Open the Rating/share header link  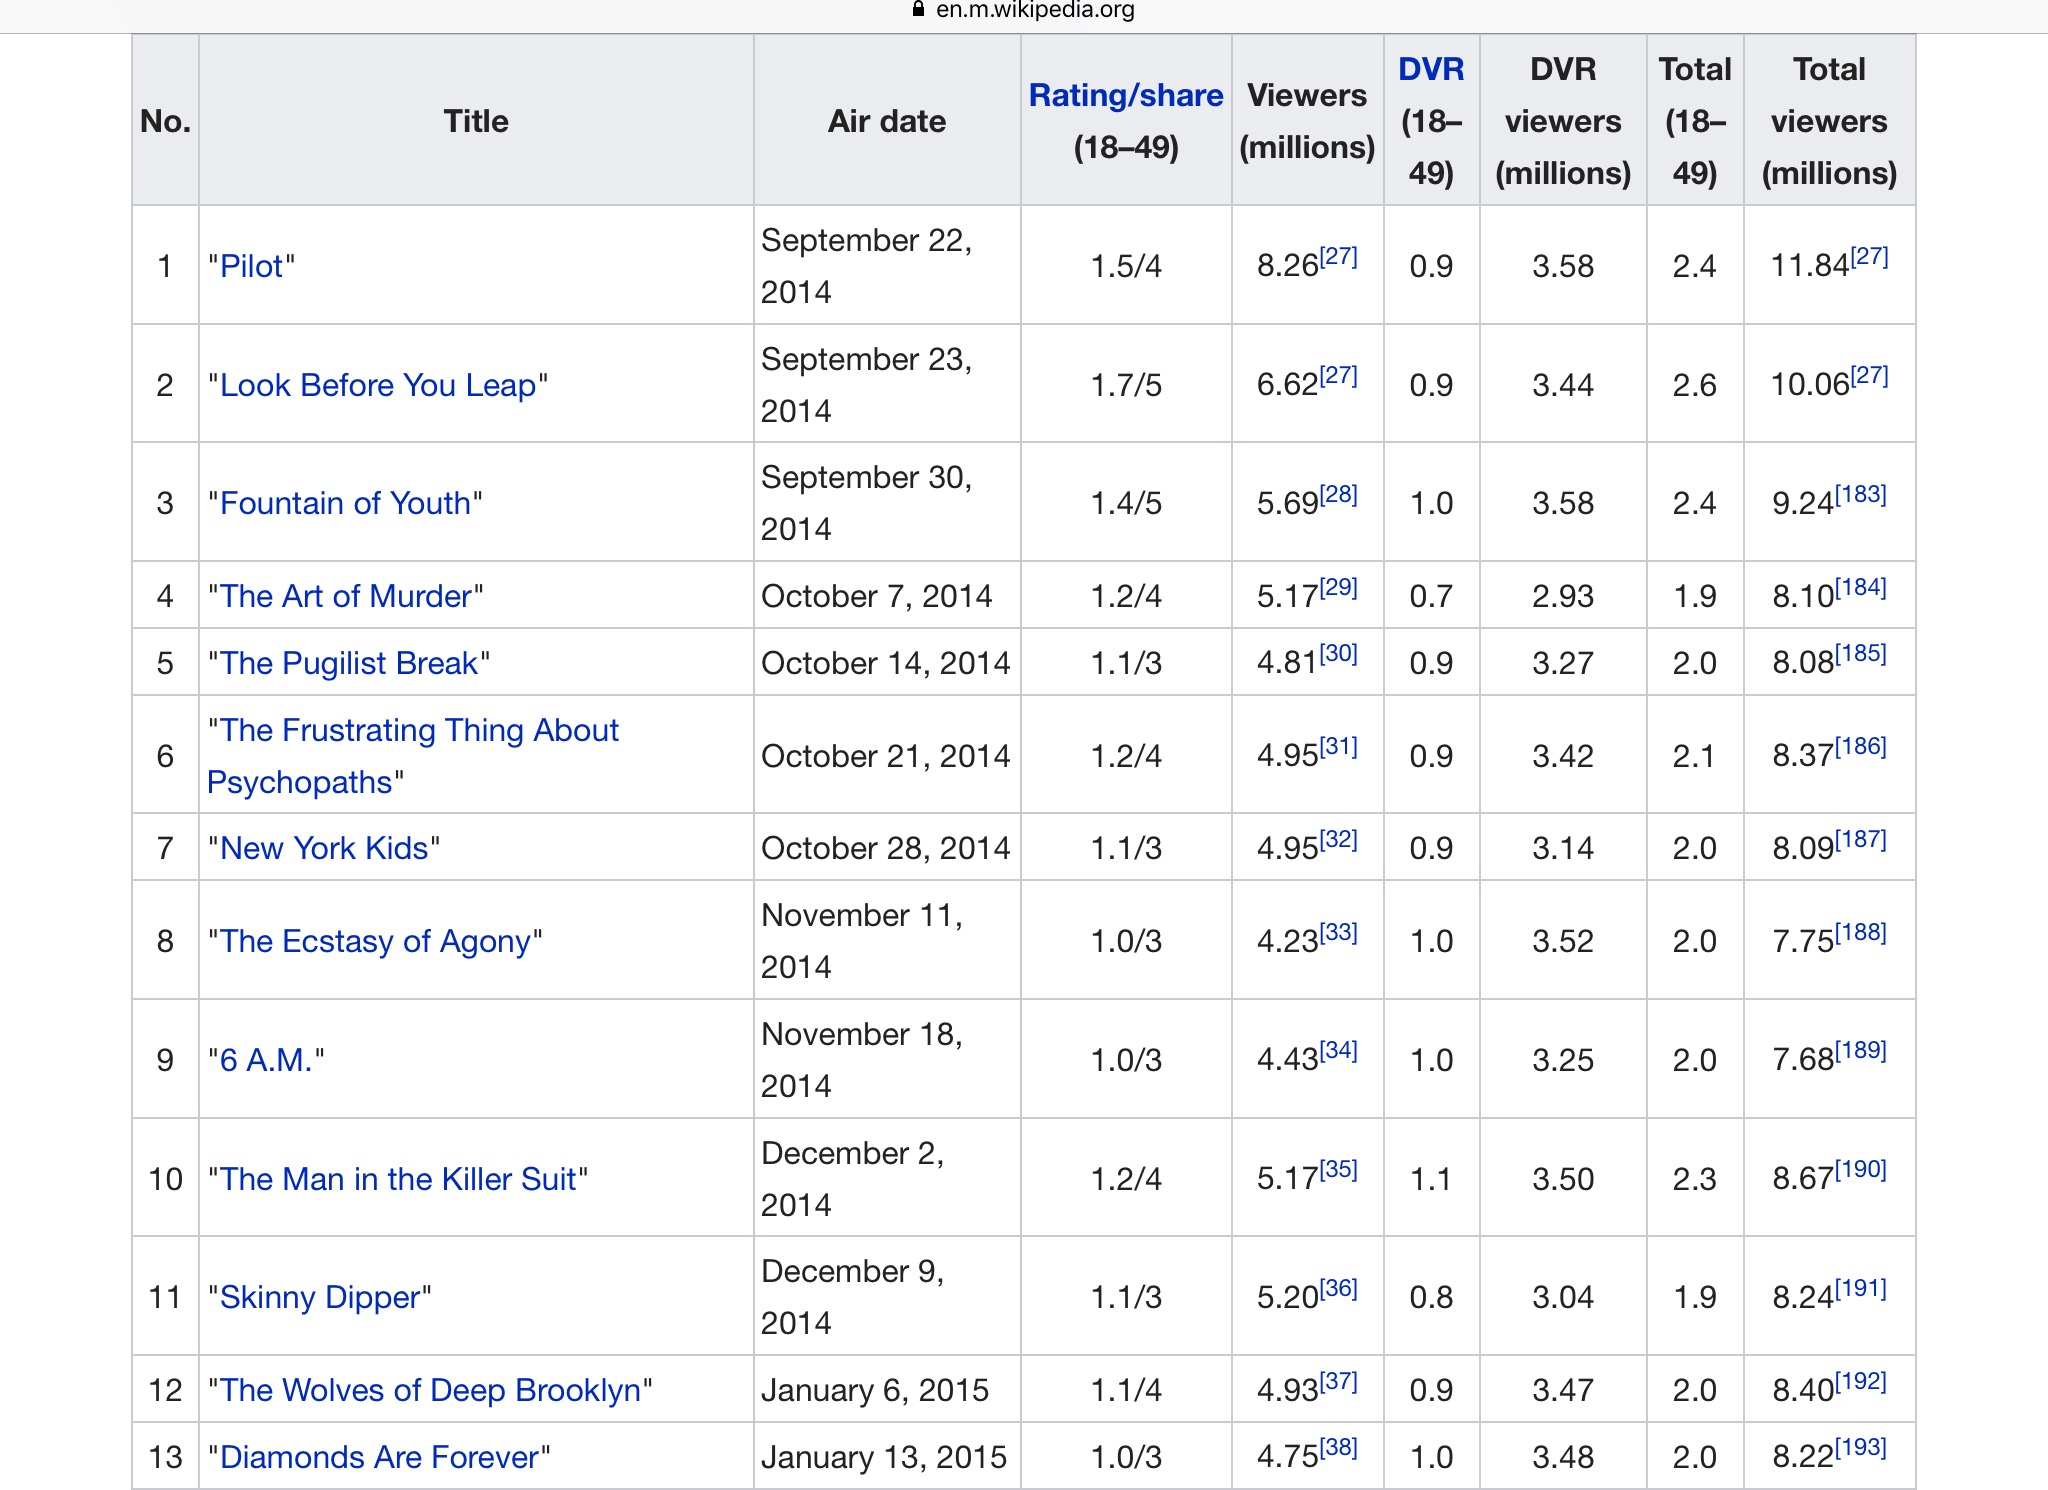(1126, 95)
